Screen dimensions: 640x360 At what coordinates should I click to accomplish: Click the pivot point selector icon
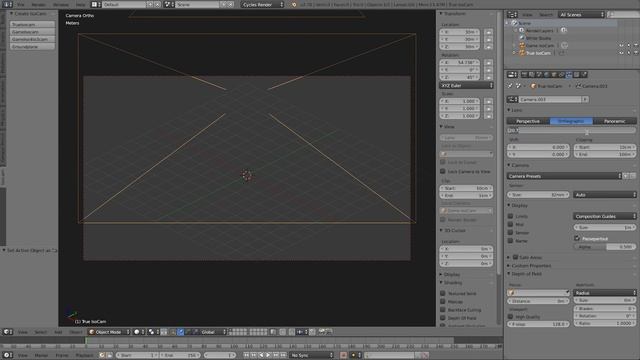pos(153,332)
